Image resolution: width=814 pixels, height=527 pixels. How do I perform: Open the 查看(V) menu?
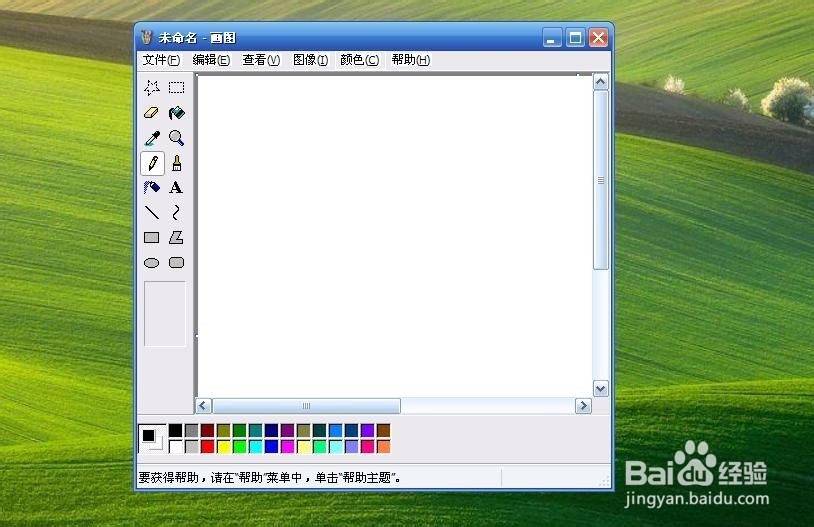(x=261, y=60)
